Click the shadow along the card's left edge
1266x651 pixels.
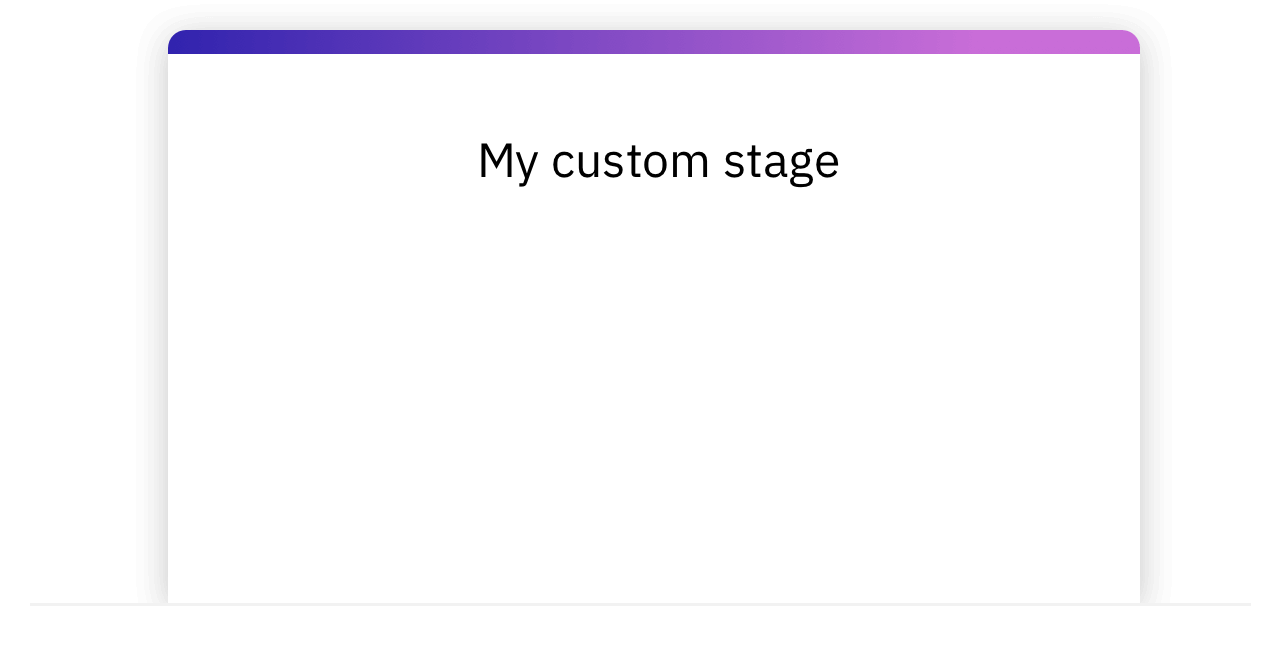(x=161, y=320)
